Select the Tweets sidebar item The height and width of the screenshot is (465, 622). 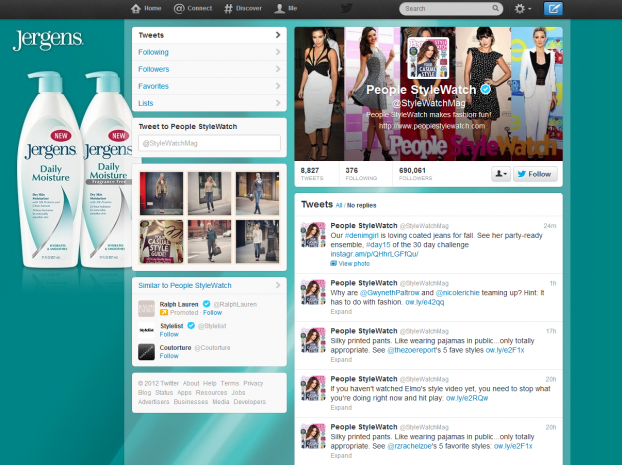pyautogui.click(x=209, y=35)
